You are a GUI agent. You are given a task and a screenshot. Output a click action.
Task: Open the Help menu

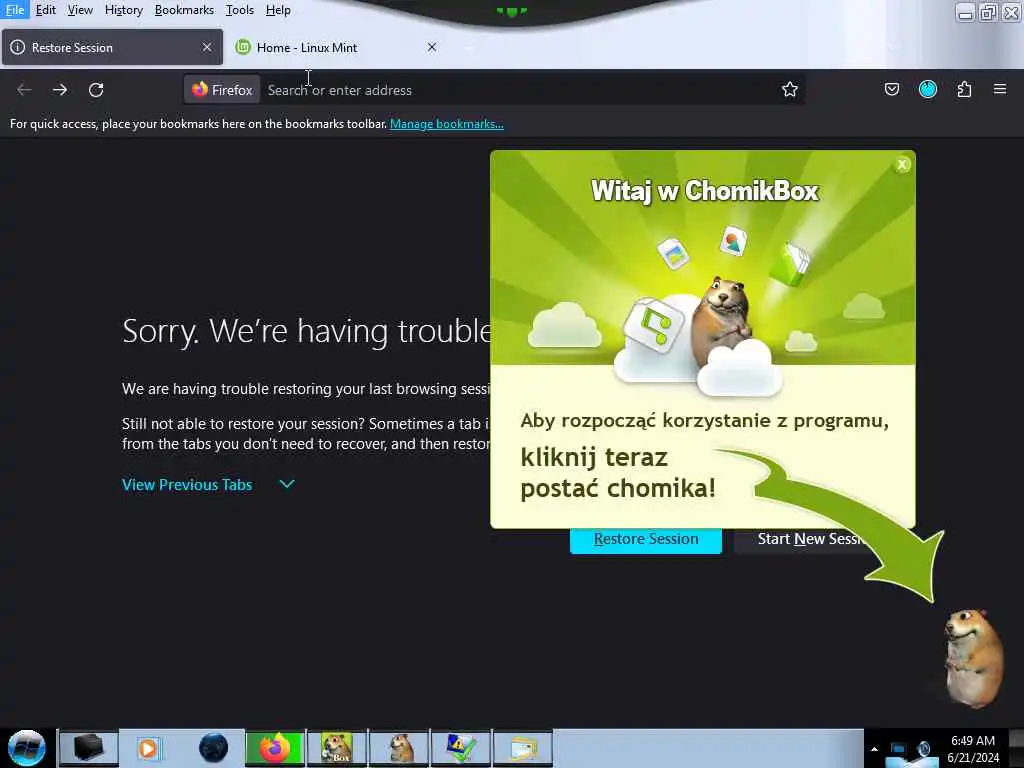click(278, 10)
